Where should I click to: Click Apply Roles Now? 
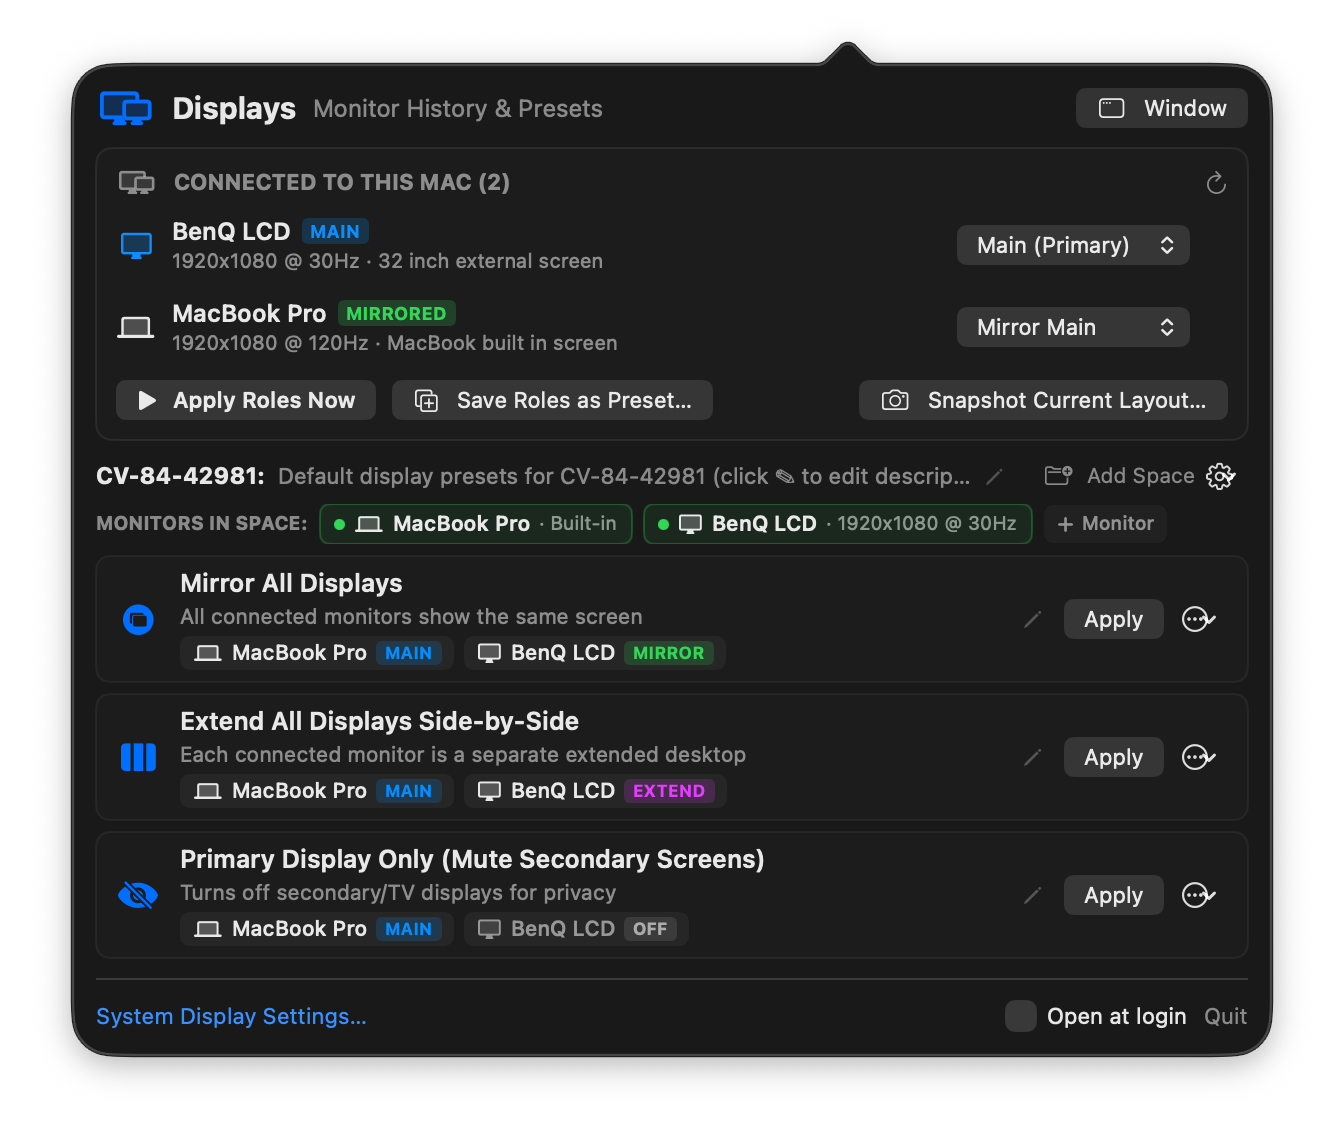pos(246,400)
